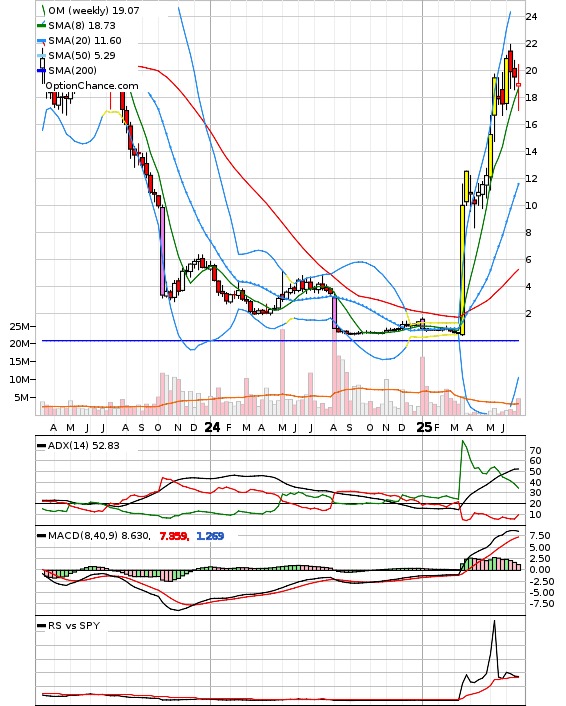The width and height of the screenshot is (566, 706).
Task: Click the dark blue SMA(200) legend marker
Action: [41, 70]
